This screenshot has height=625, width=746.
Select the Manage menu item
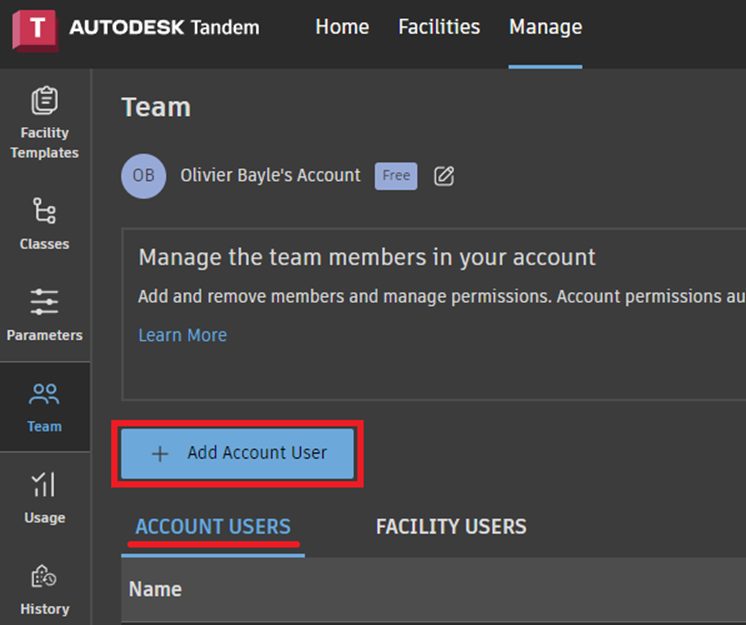(545, 27)
